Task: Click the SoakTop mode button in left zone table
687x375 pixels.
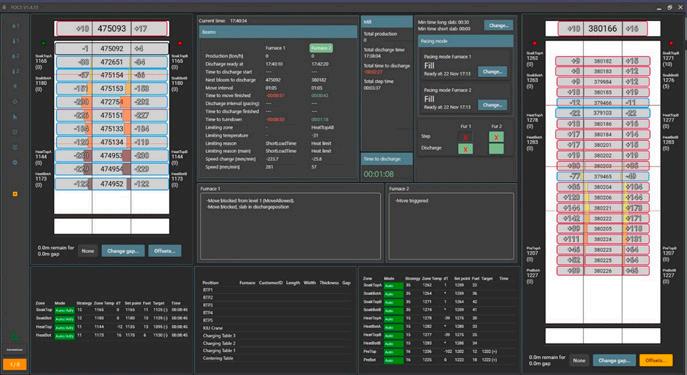Action: (64, 310)
